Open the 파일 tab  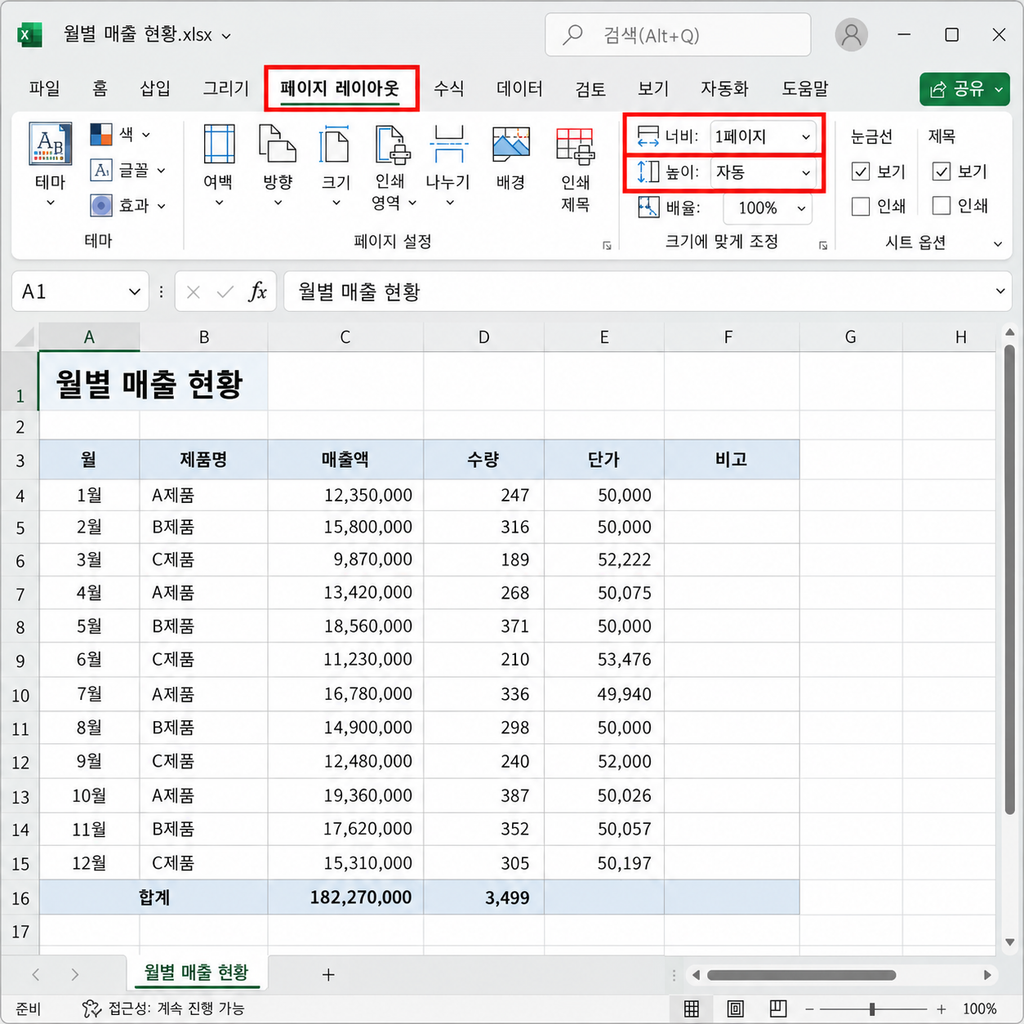44,88
